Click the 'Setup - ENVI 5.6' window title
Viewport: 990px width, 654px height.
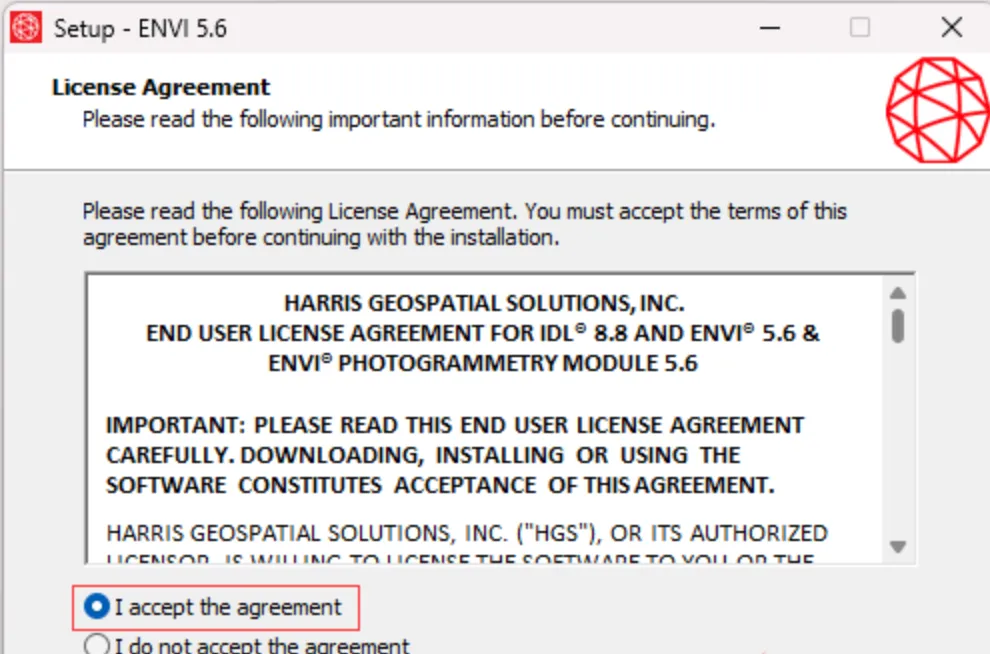pyautogui.click(x=140, y=28)
